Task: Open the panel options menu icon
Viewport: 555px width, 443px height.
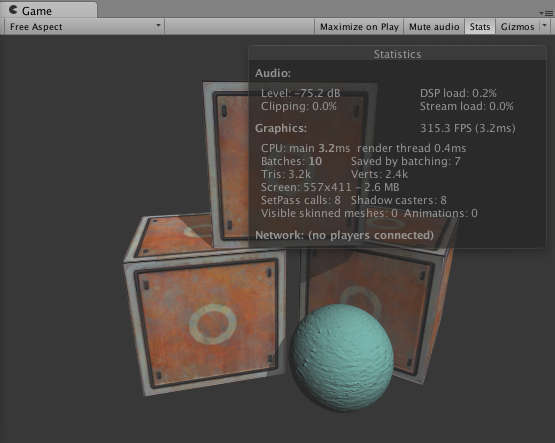Action: click(x=546, y=13)
